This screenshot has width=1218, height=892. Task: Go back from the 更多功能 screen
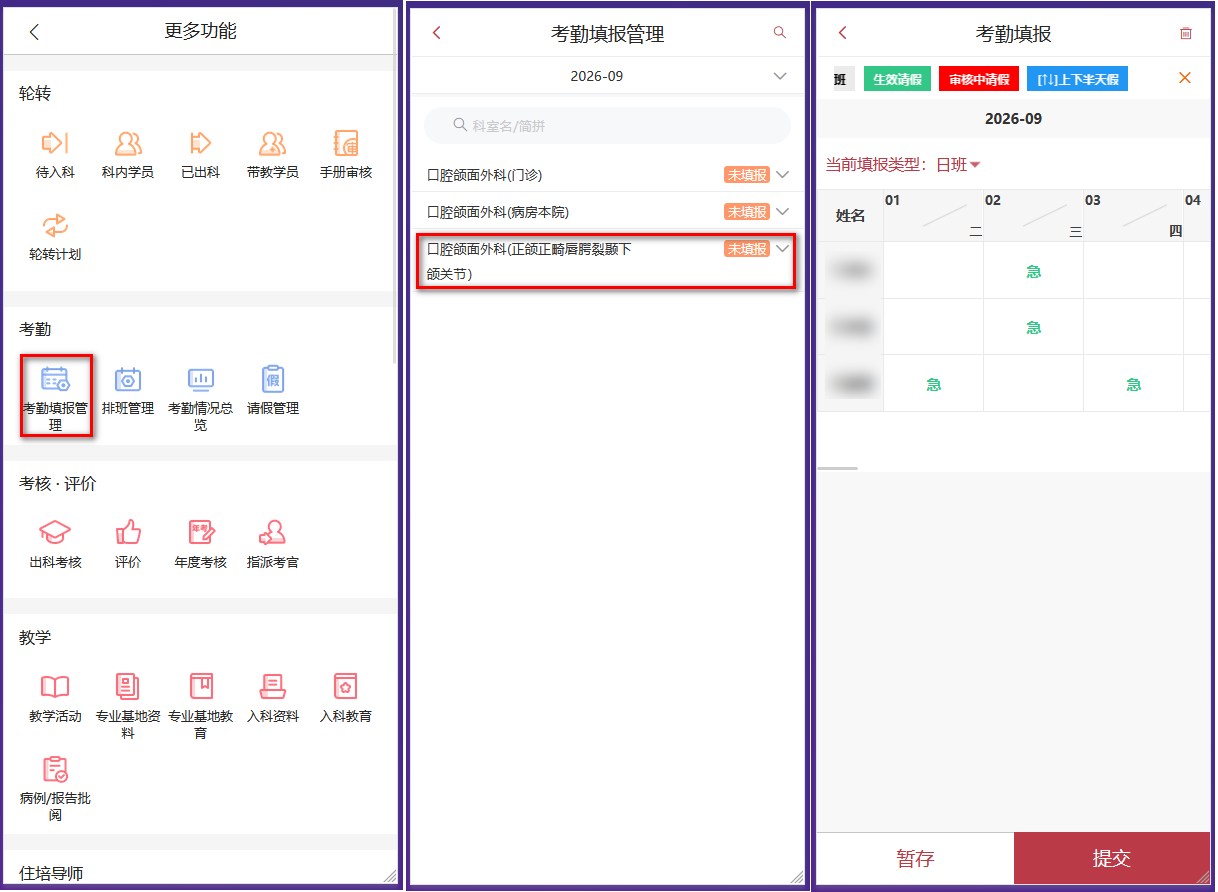[x=34, y=32]
